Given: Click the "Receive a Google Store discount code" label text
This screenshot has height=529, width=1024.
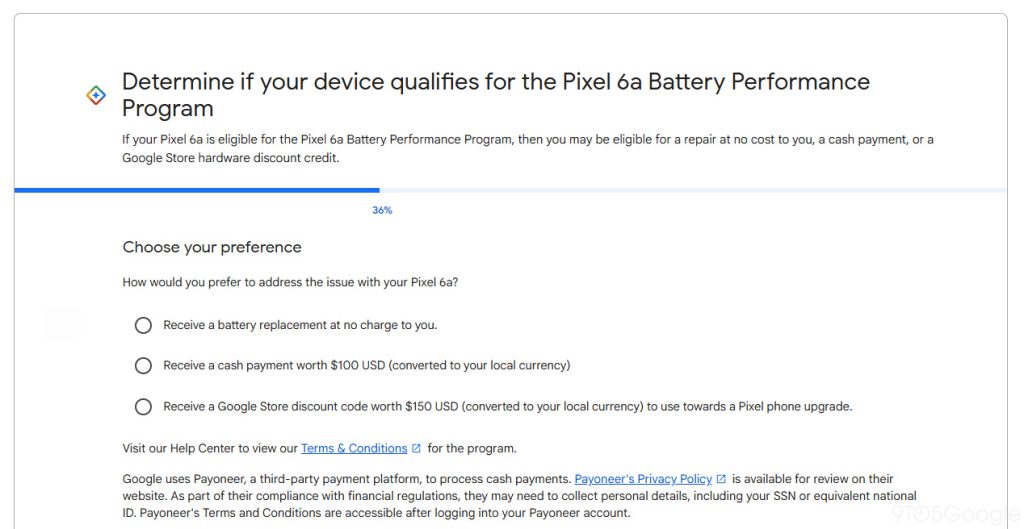Looking at the screenshot, I should [507, 407].
